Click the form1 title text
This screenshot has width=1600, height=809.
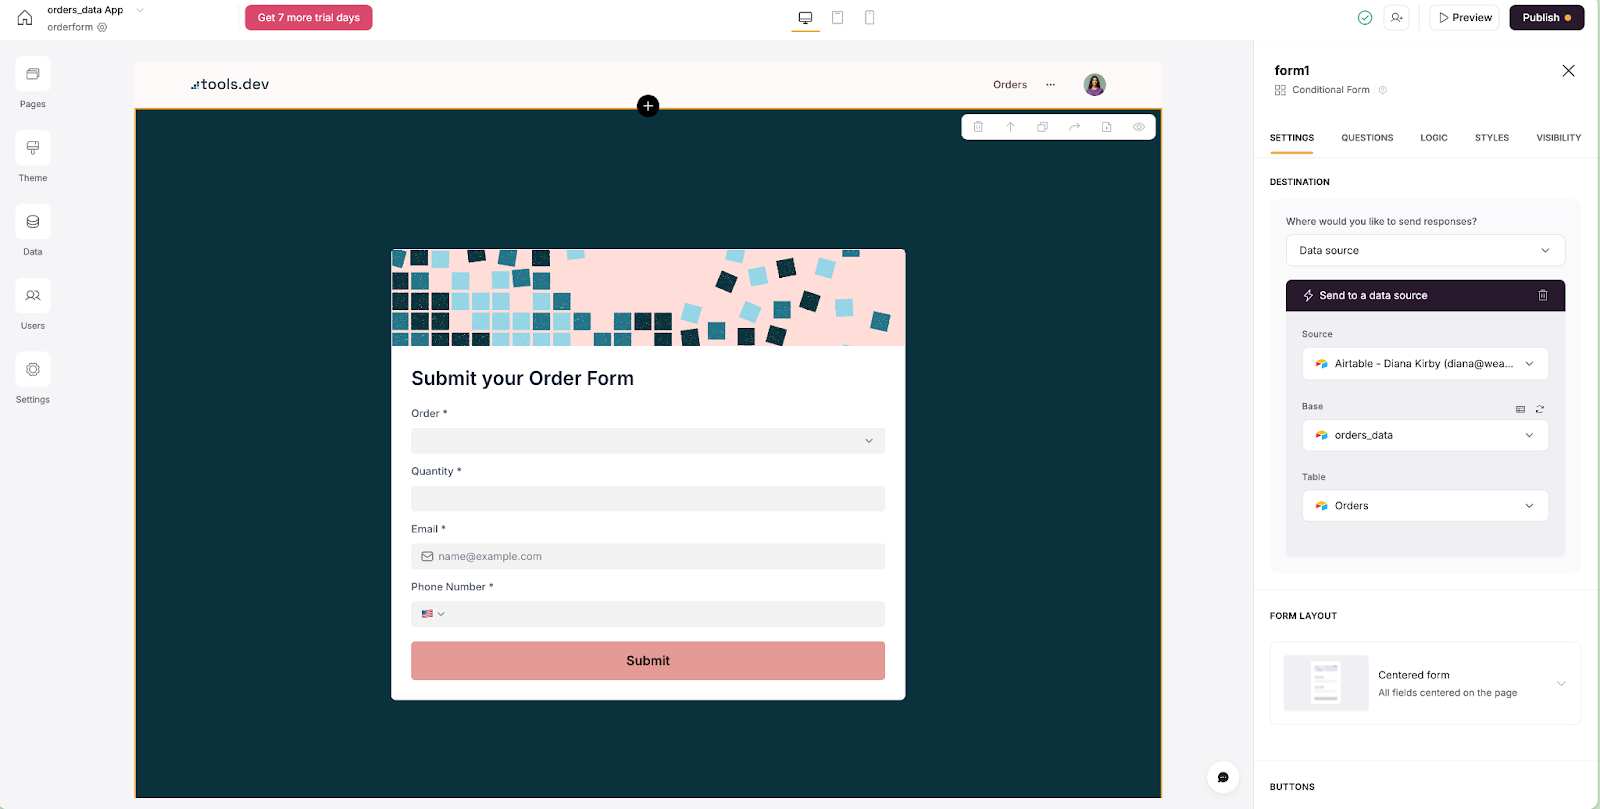click(1292, 70)
